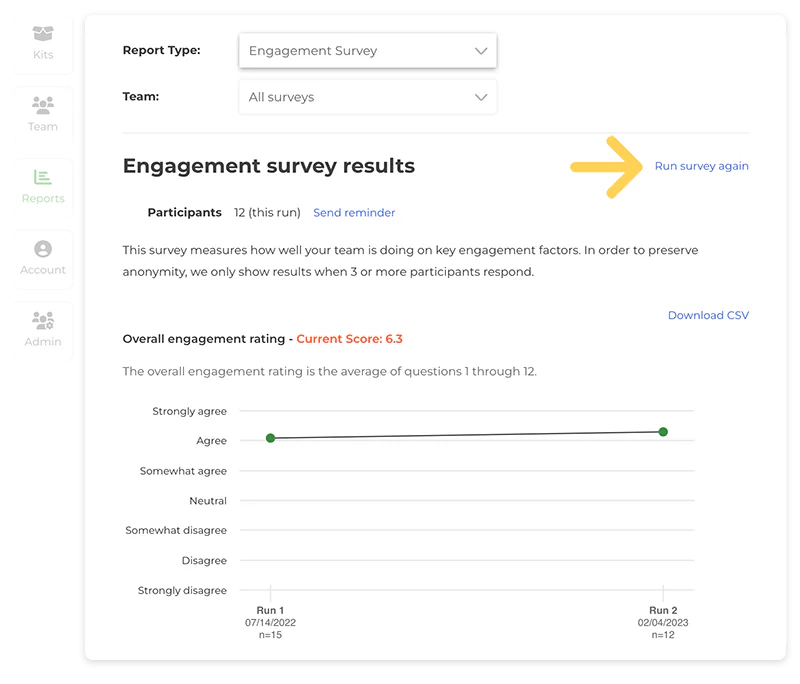Click the Current Score: 6.3 text

pos(349,339)
